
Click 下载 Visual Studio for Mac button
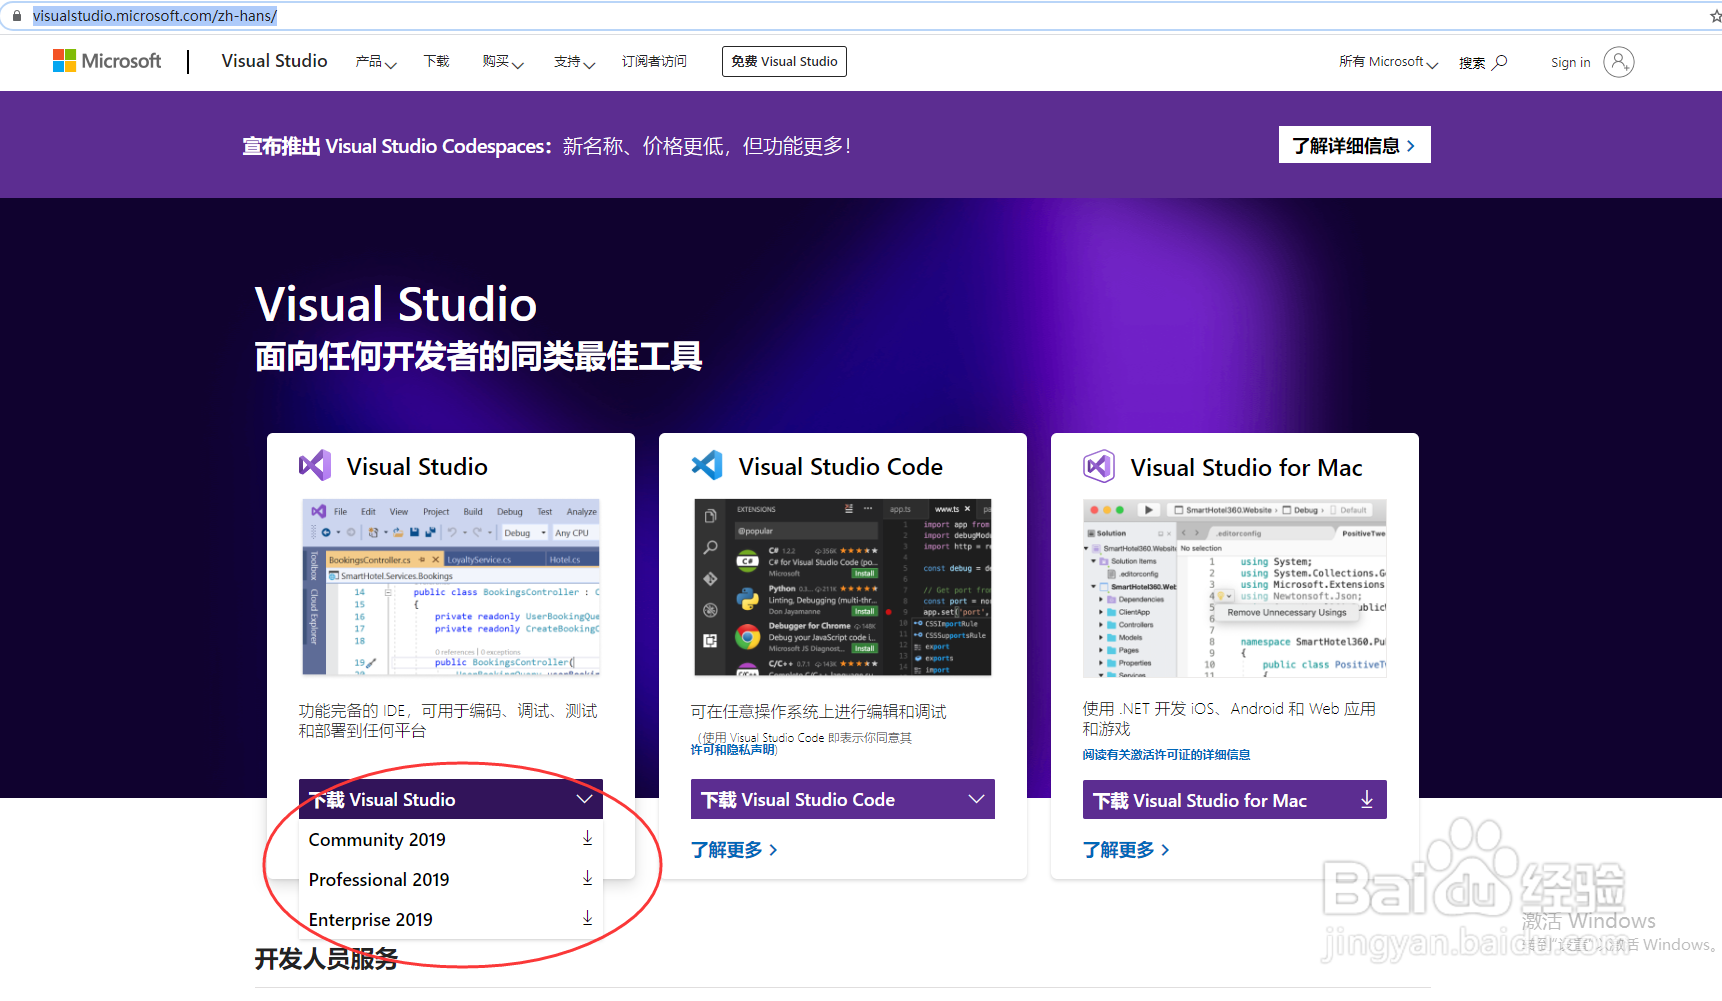point(1235,800)
